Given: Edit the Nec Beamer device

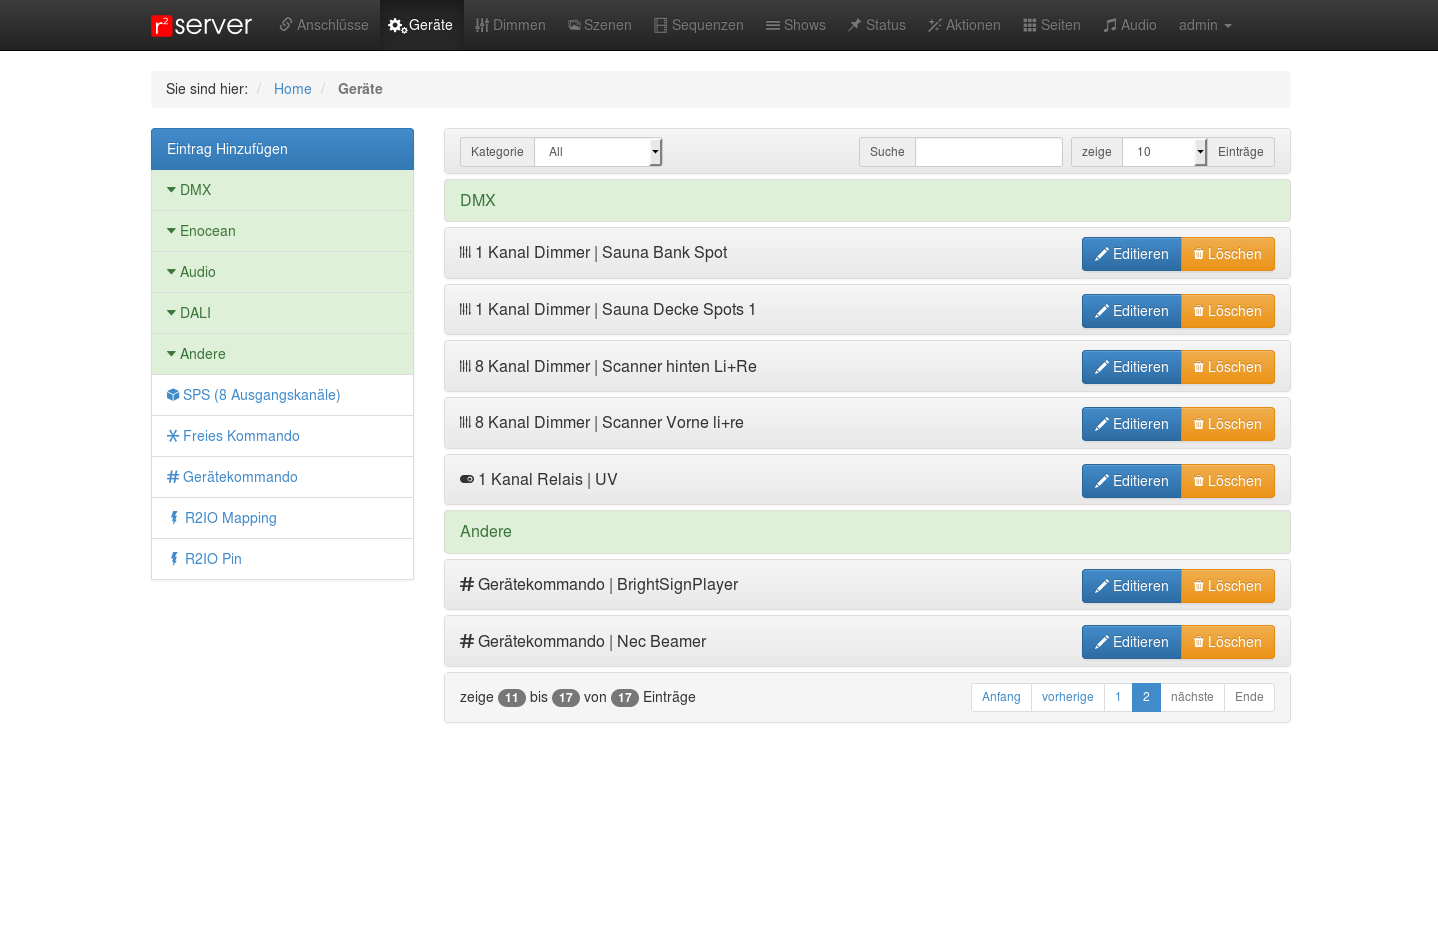Looking at the screenshot, I should coord(1131,642).
